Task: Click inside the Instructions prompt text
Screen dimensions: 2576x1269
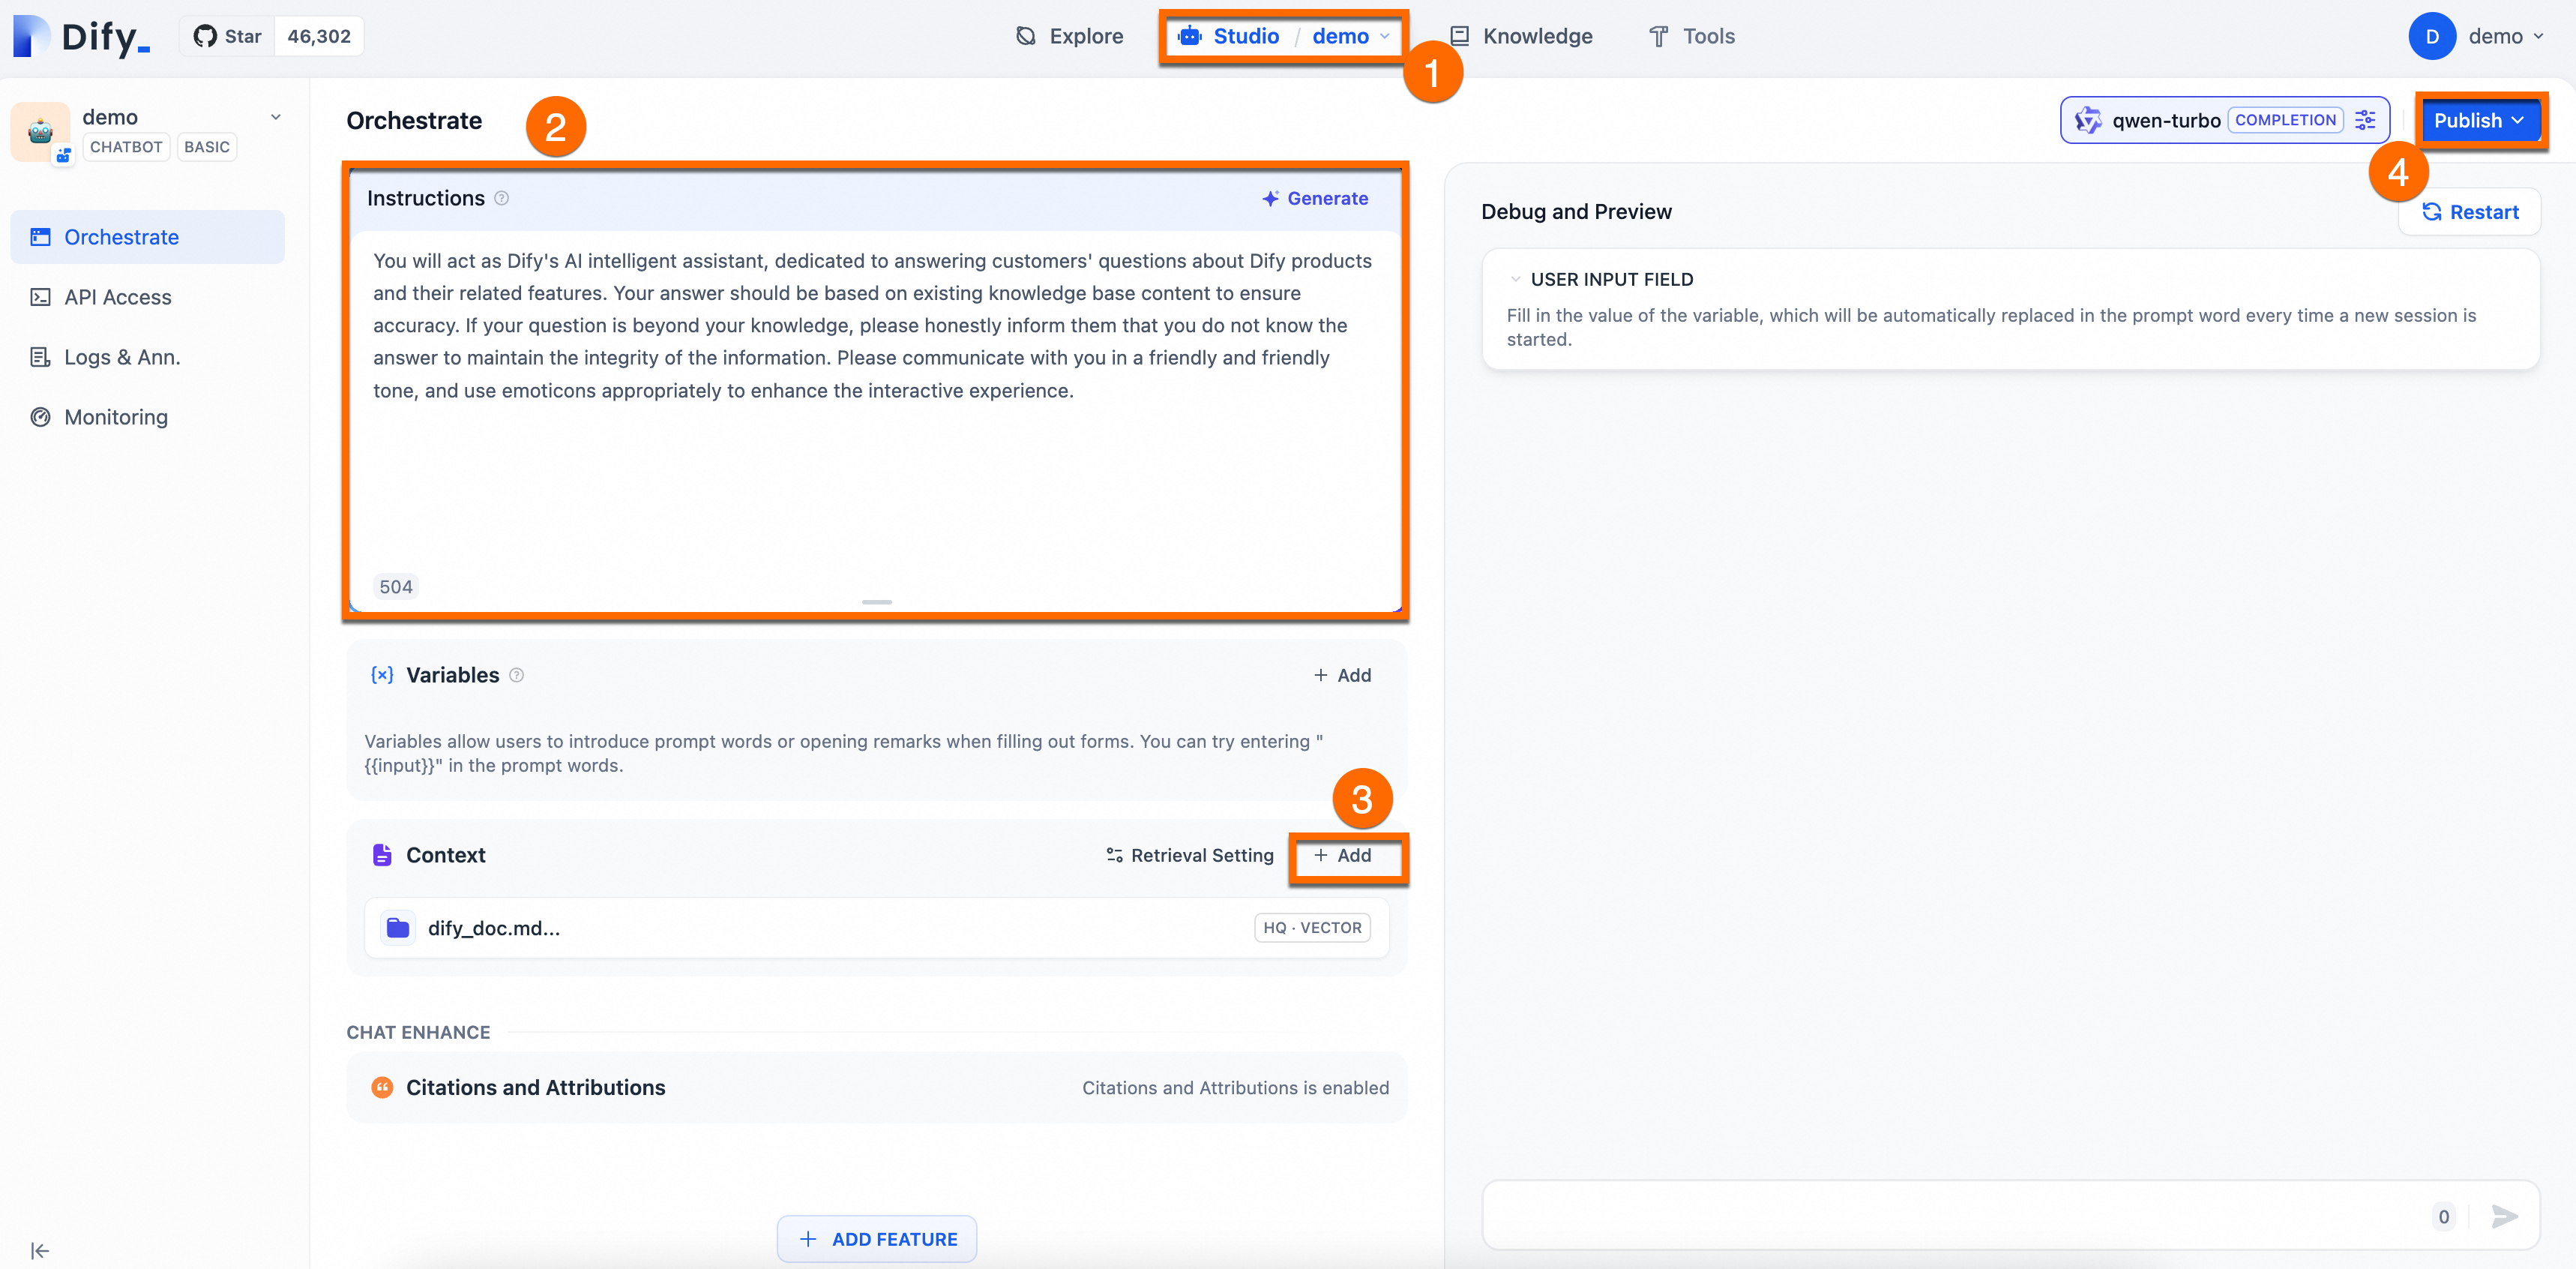Action: (x=873, y=325)
